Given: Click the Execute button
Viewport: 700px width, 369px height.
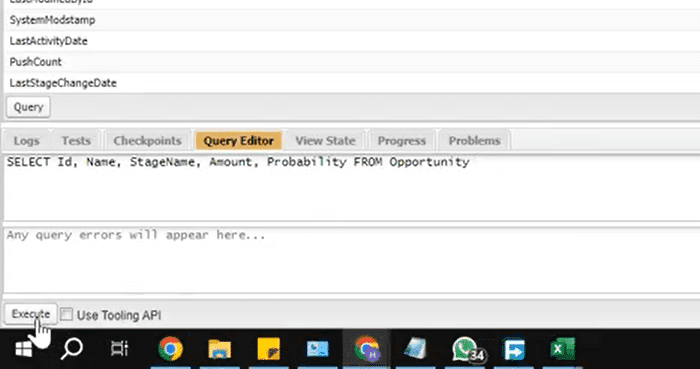Looking at the screenshot, I should 30,314.
